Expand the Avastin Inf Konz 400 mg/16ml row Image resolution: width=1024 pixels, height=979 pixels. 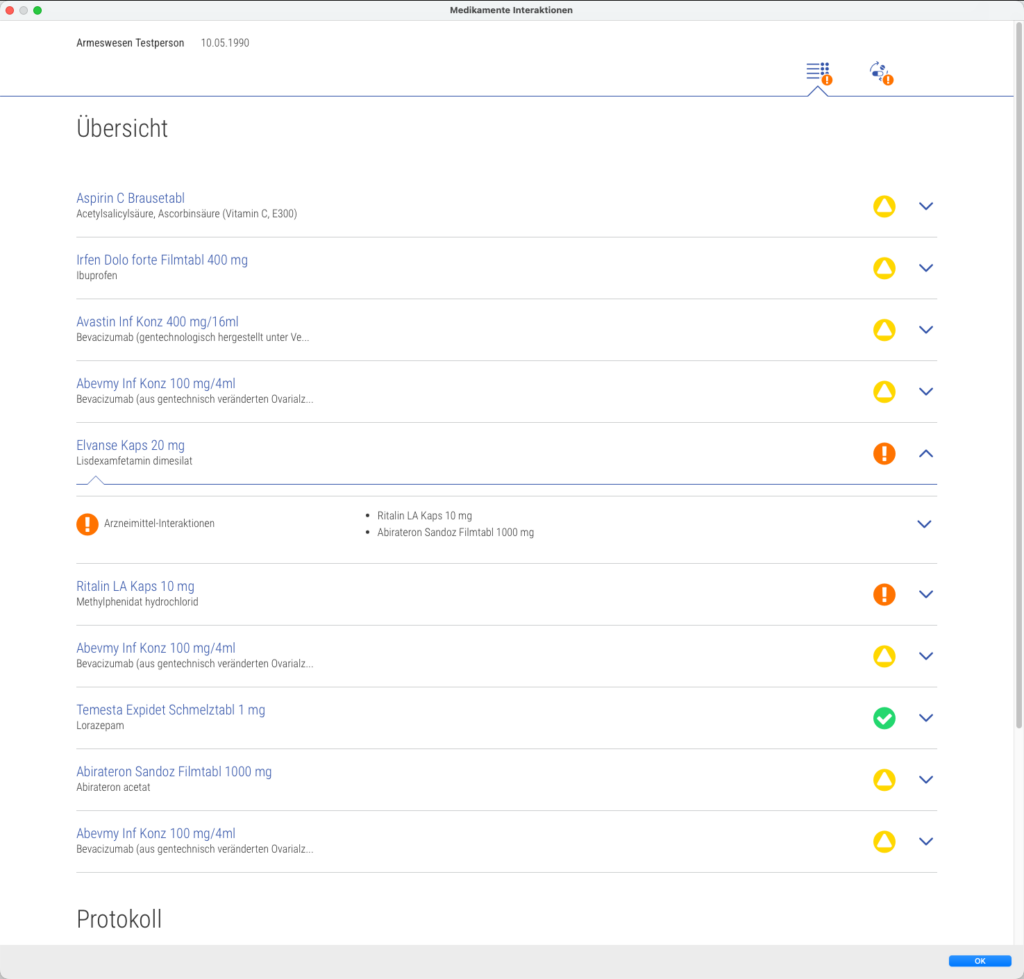[926, 330]
